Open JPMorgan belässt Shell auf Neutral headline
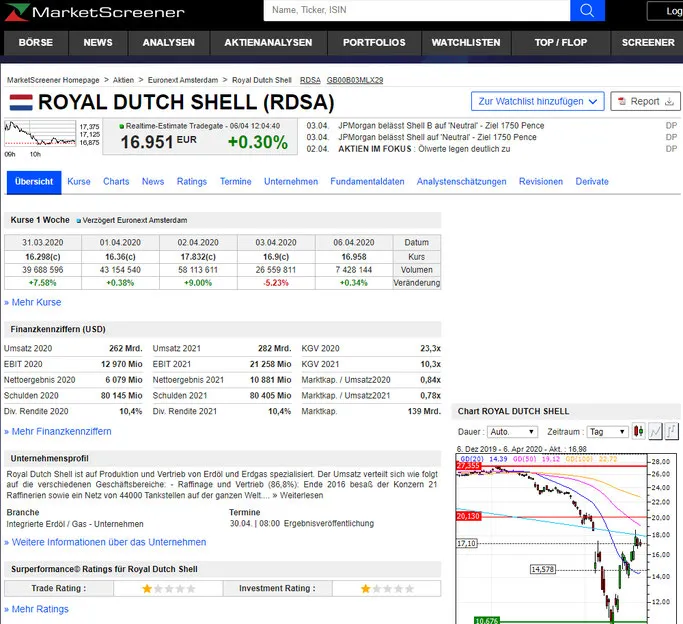 437,137
